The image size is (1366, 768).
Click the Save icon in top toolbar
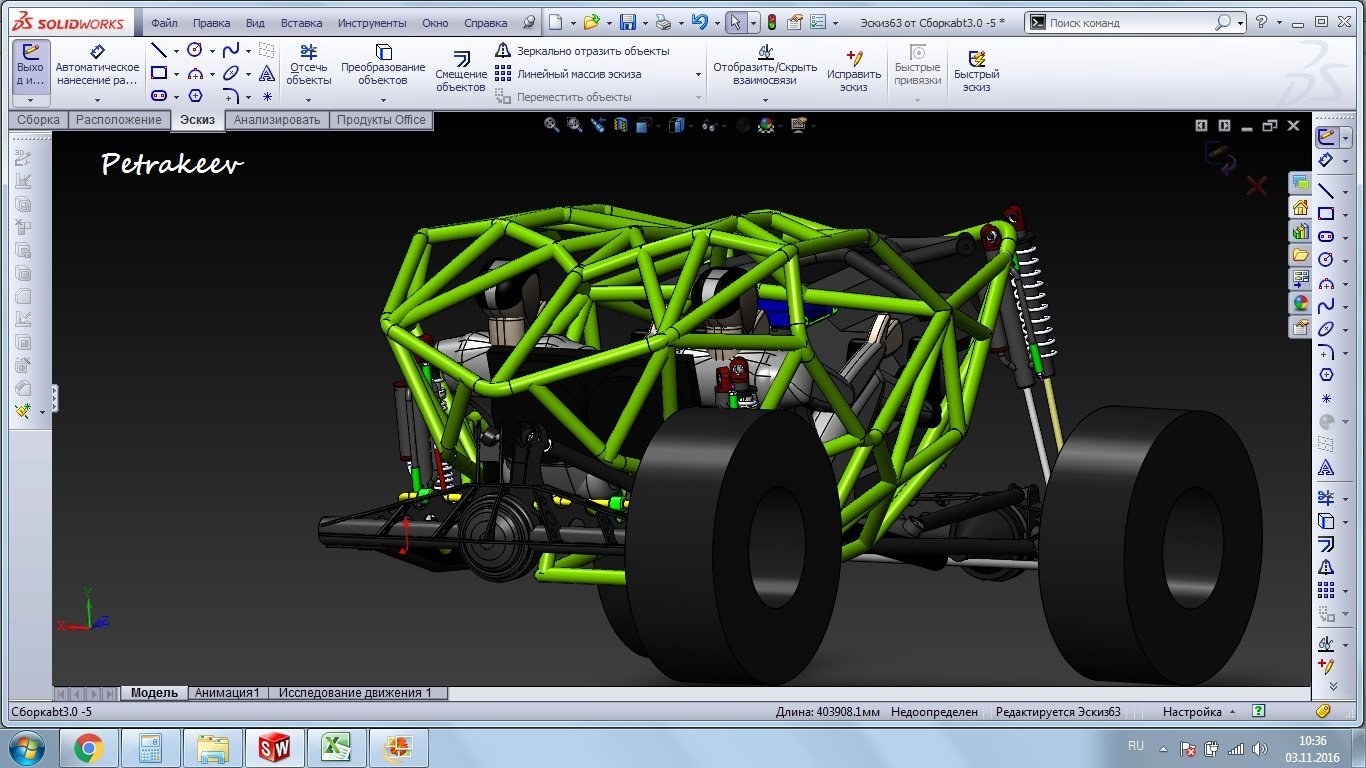tap(628, 22)
